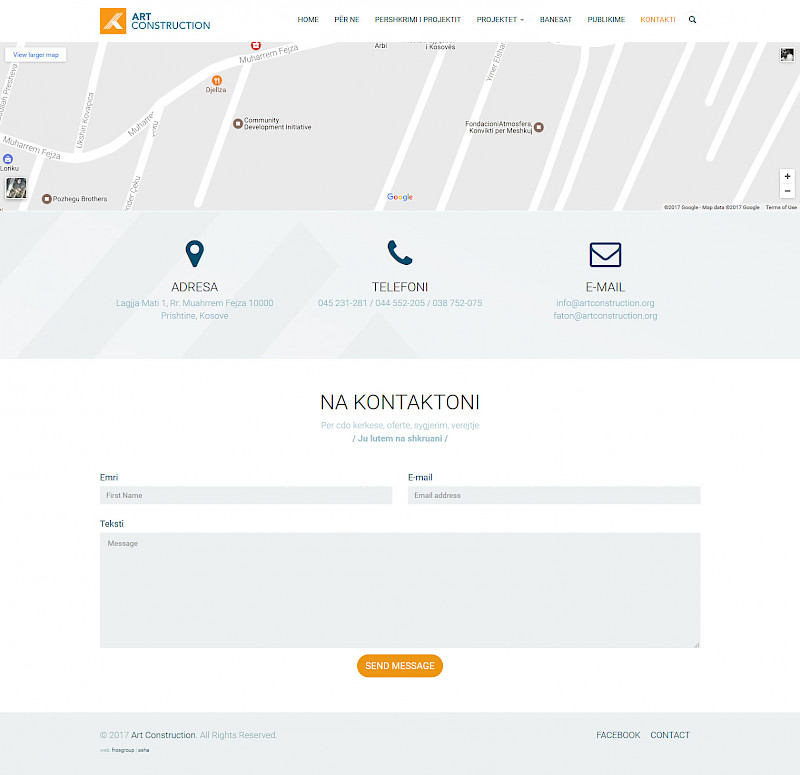Viewport: 800px width, 775px height.
Task: Click the e-mail envelope icon
Action: (x=605, y=255)
